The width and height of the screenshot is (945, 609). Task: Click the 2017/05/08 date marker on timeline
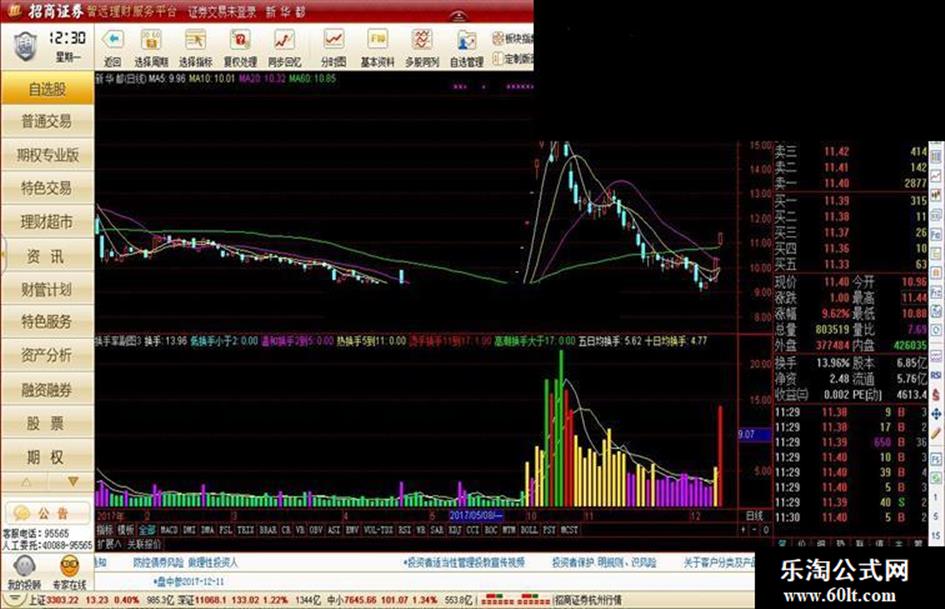(476, 516)
